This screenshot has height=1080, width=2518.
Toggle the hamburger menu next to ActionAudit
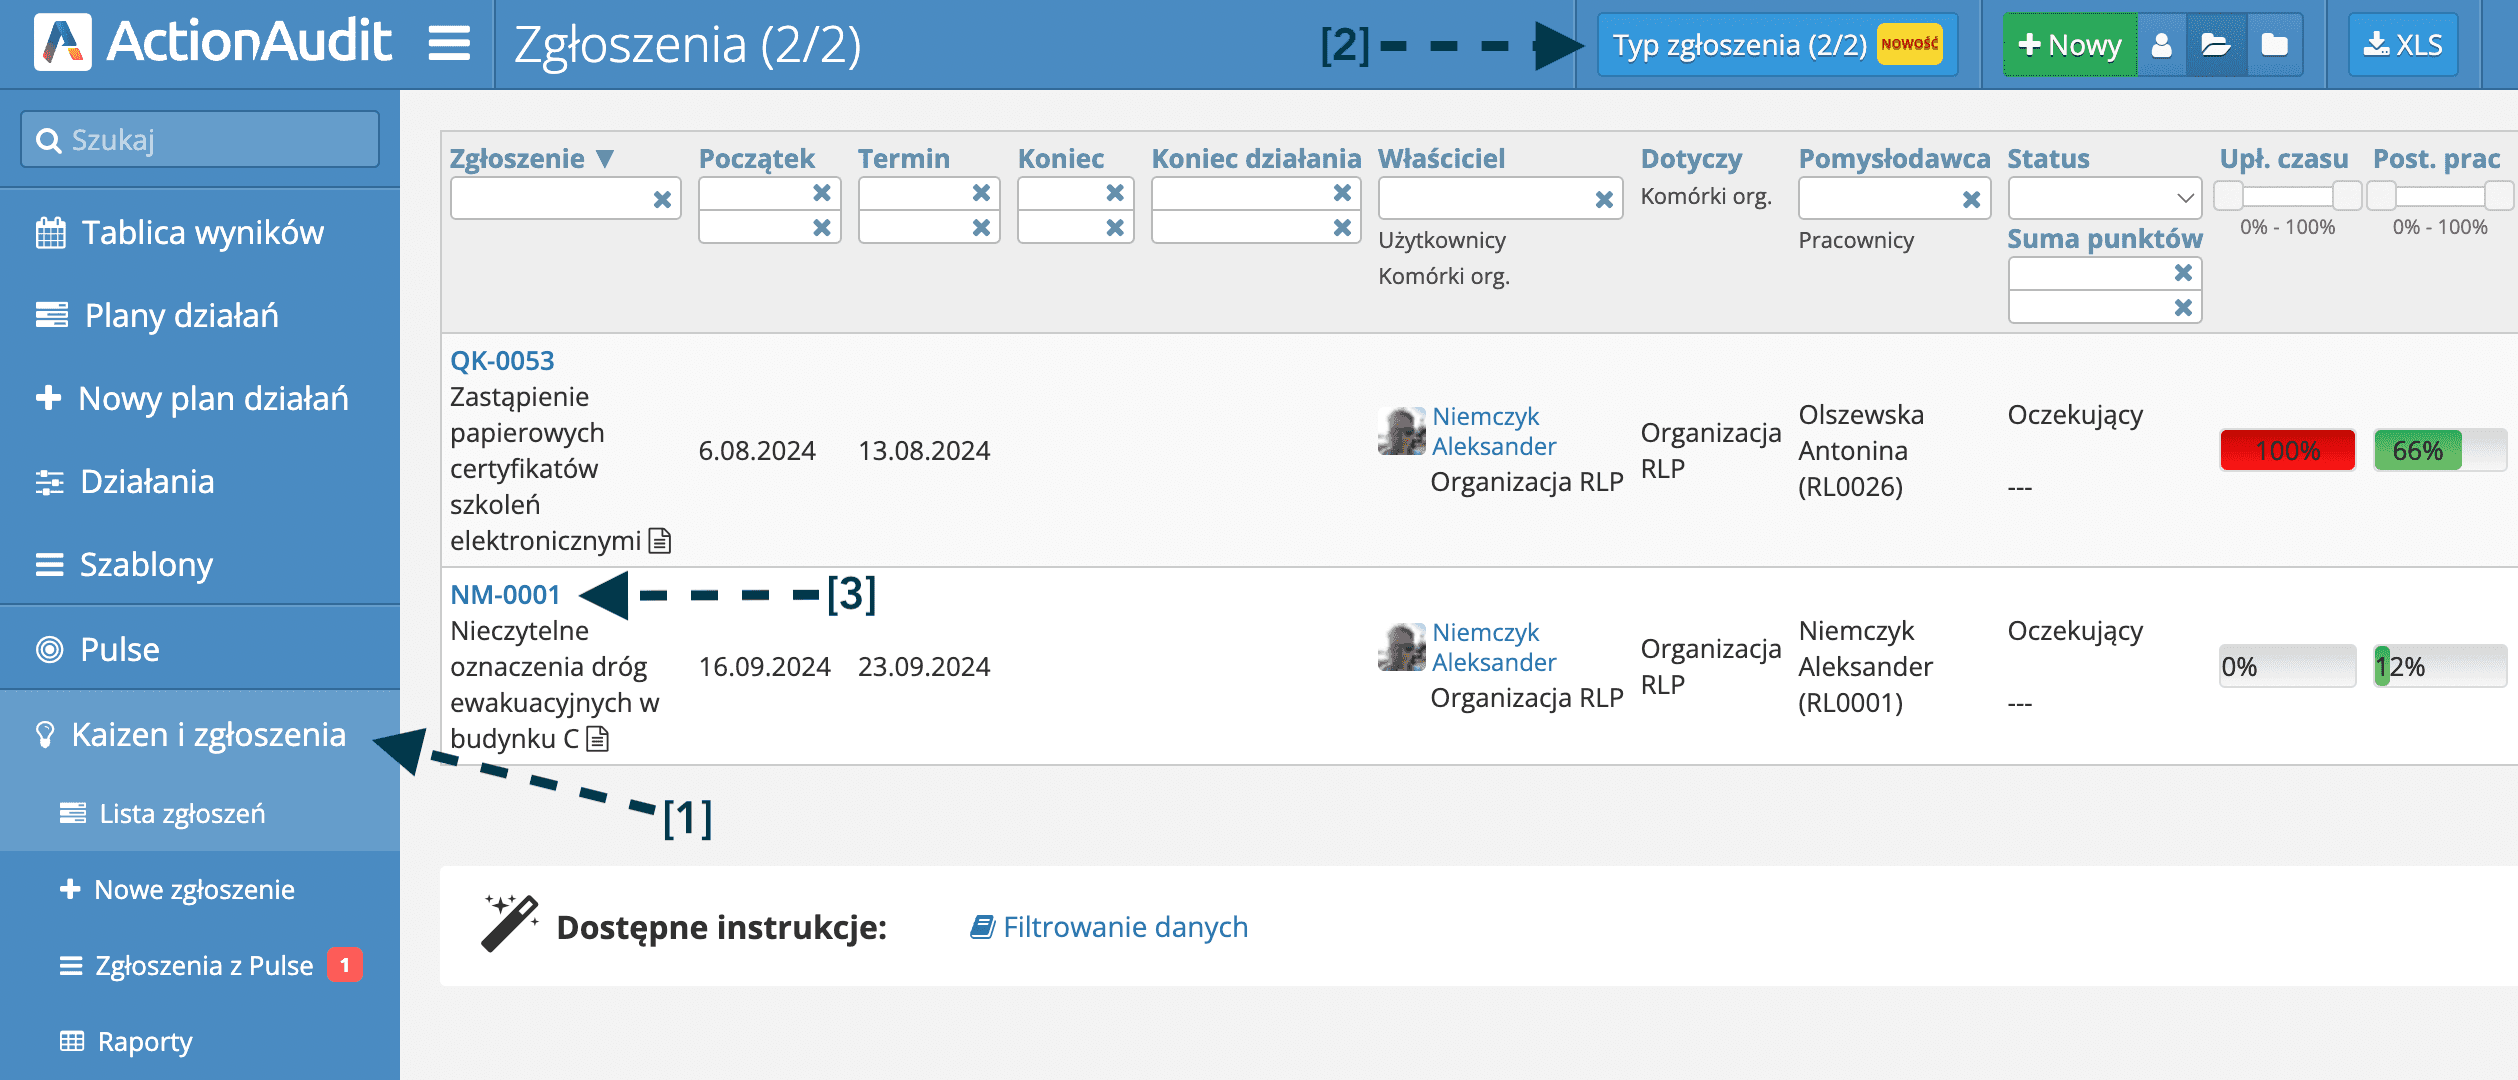point(449,43)
